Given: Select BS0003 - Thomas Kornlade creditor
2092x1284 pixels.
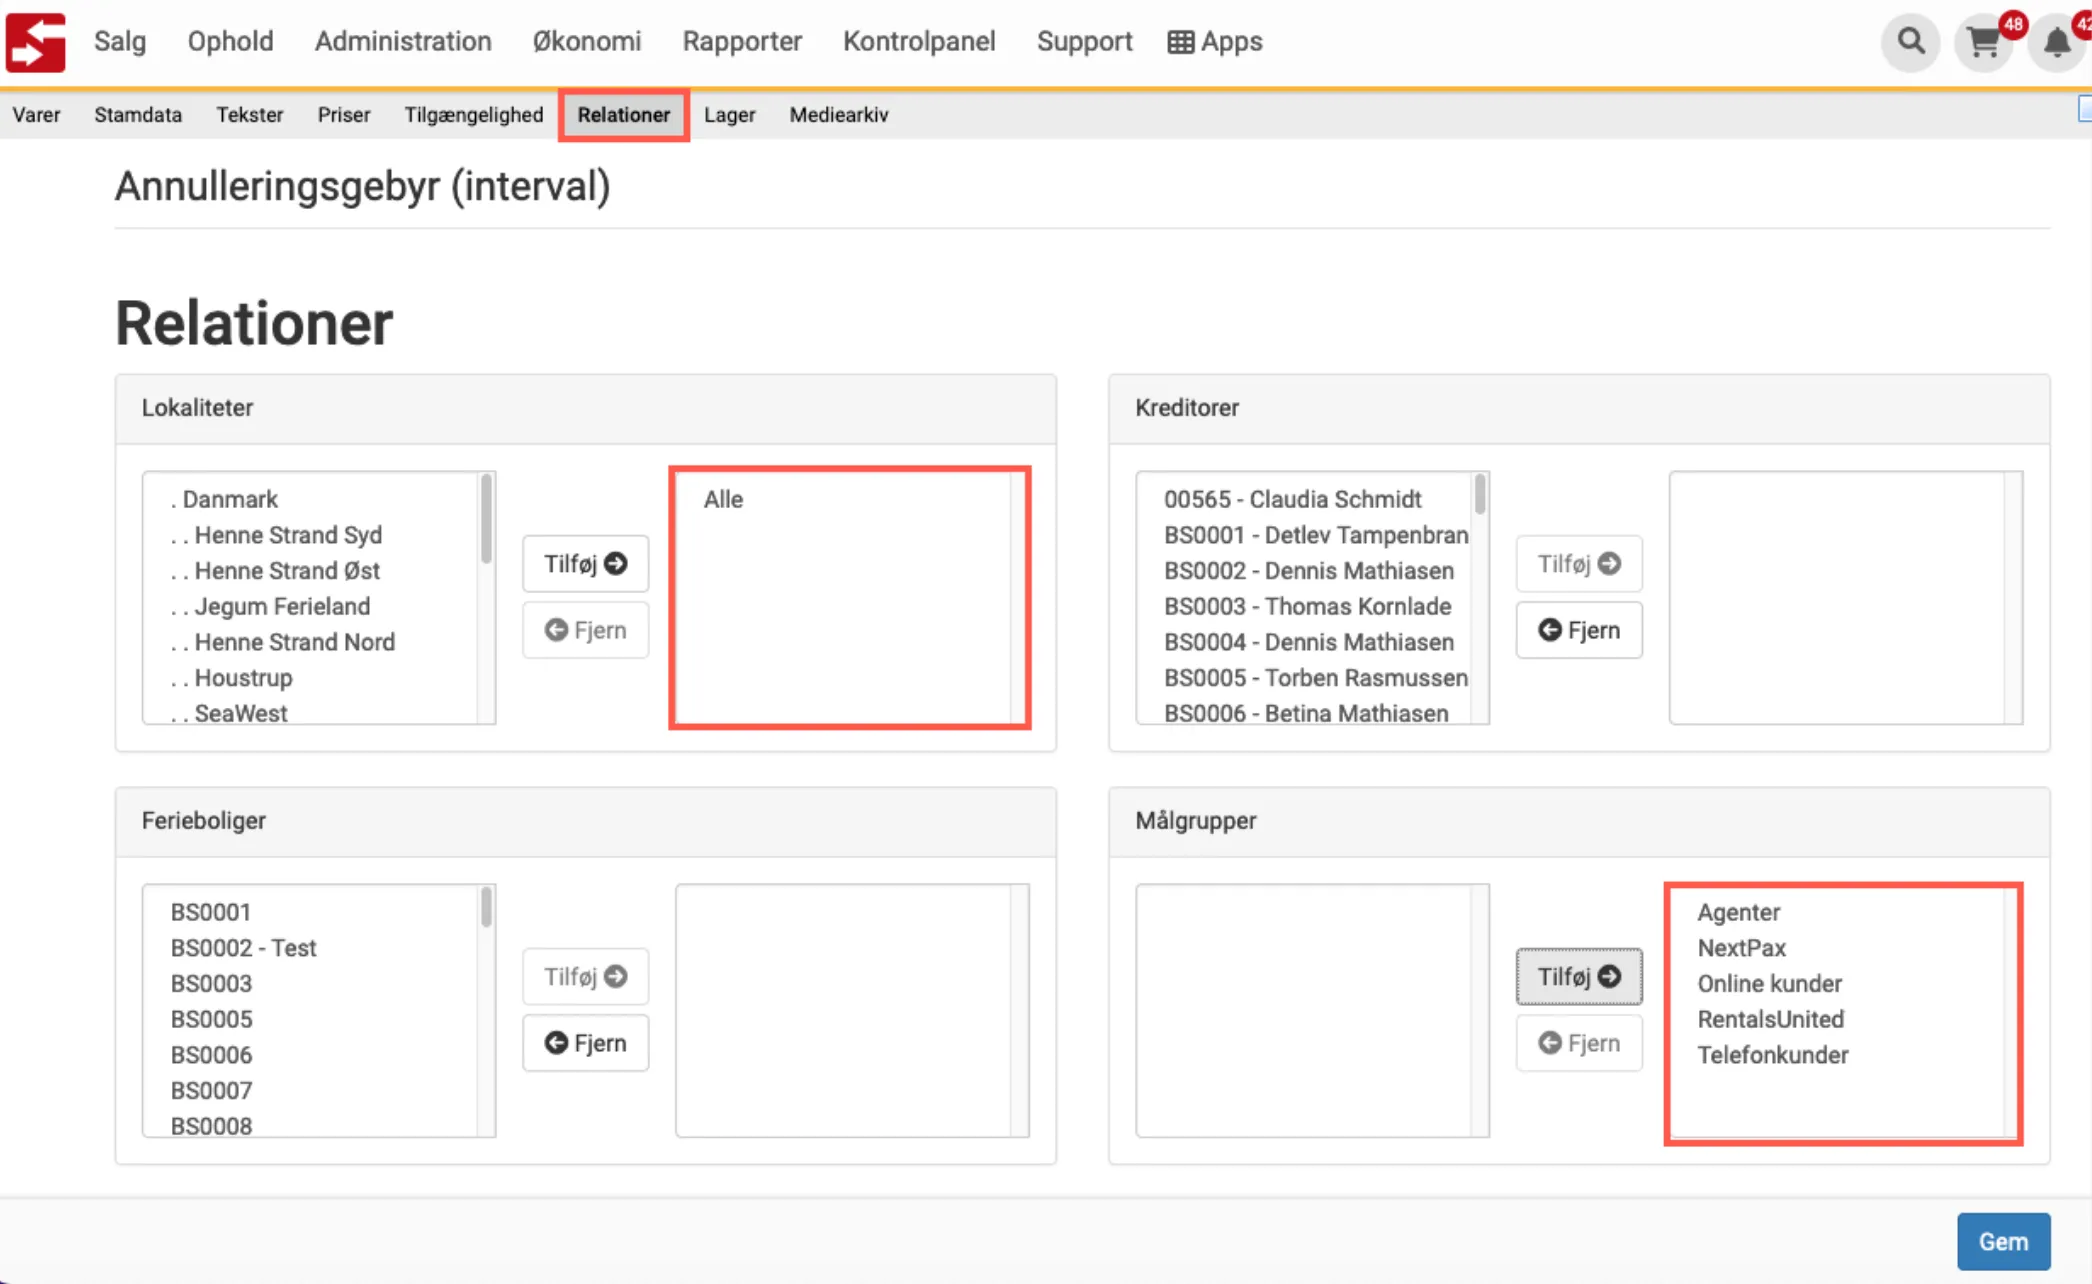Looking at the screenshot, I should (x=1307, y=606).
